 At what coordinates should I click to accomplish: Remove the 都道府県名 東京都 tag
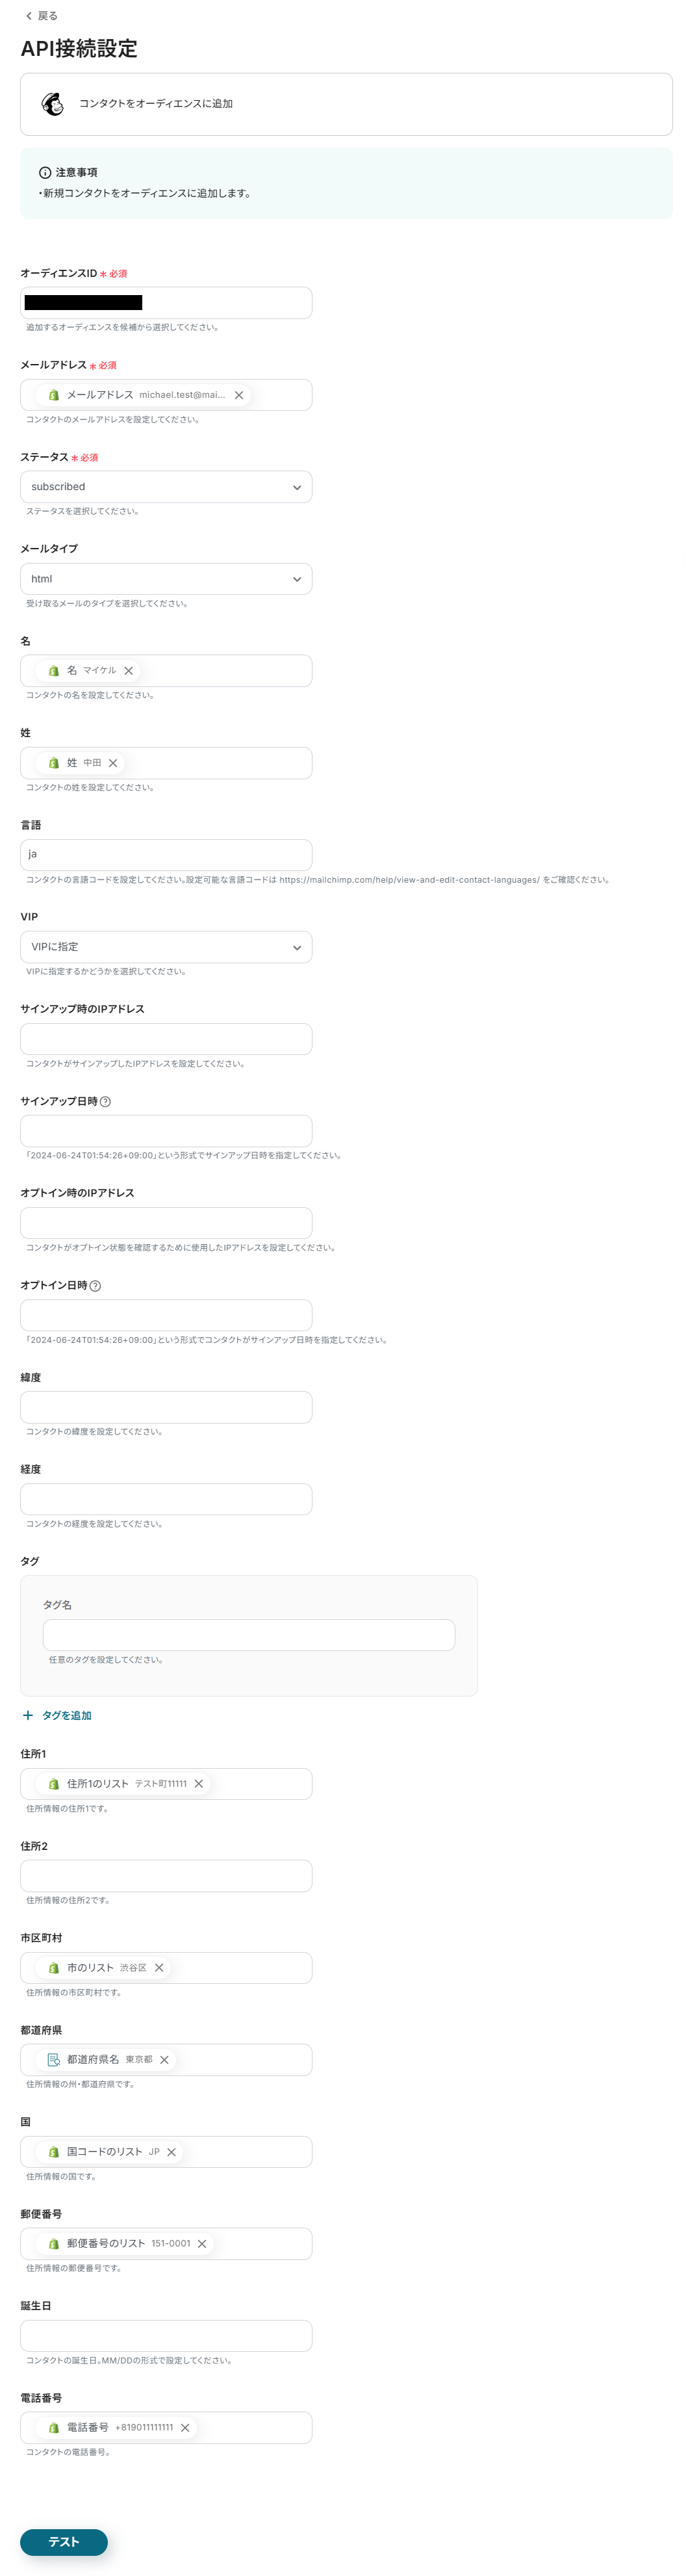(164, 2060)
